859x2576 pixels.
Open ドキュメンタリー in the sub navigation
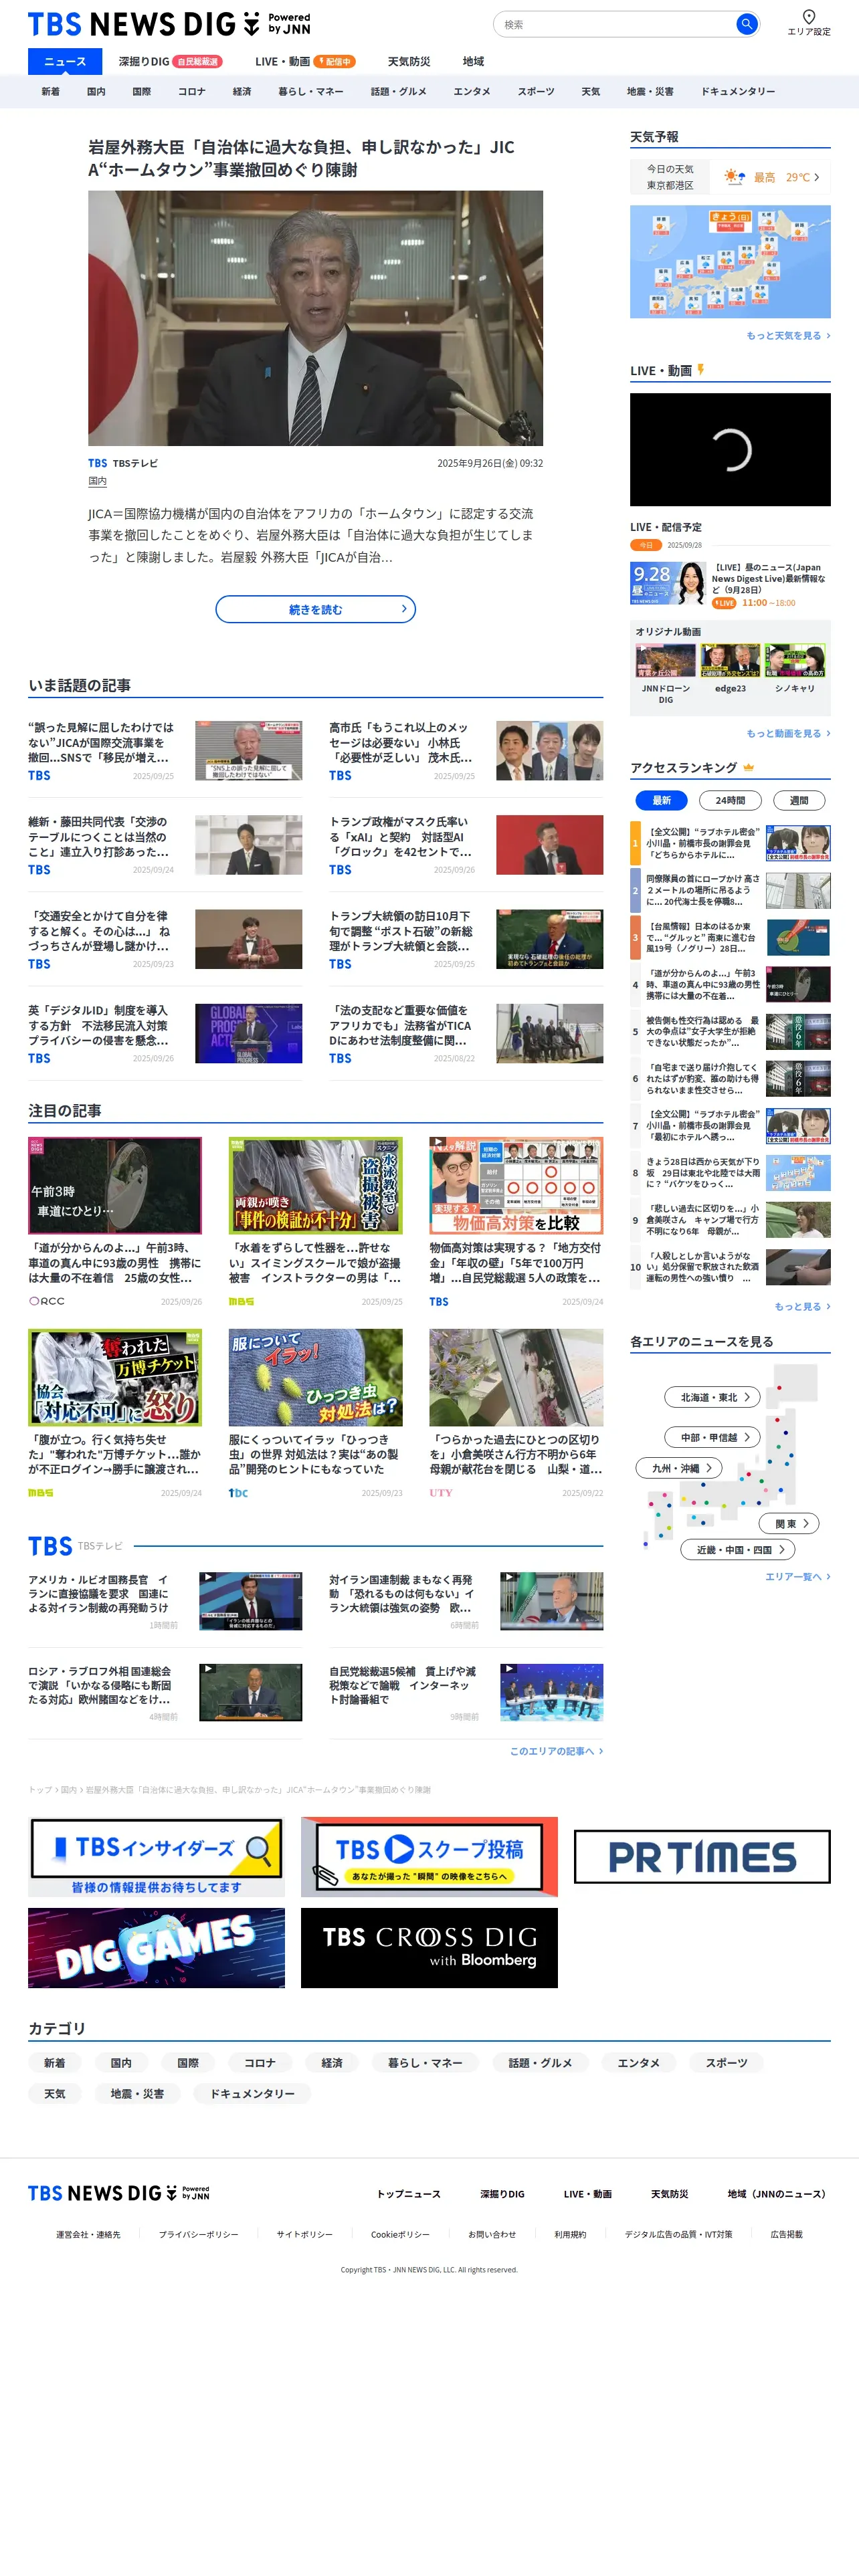click(x=738, y=92)
